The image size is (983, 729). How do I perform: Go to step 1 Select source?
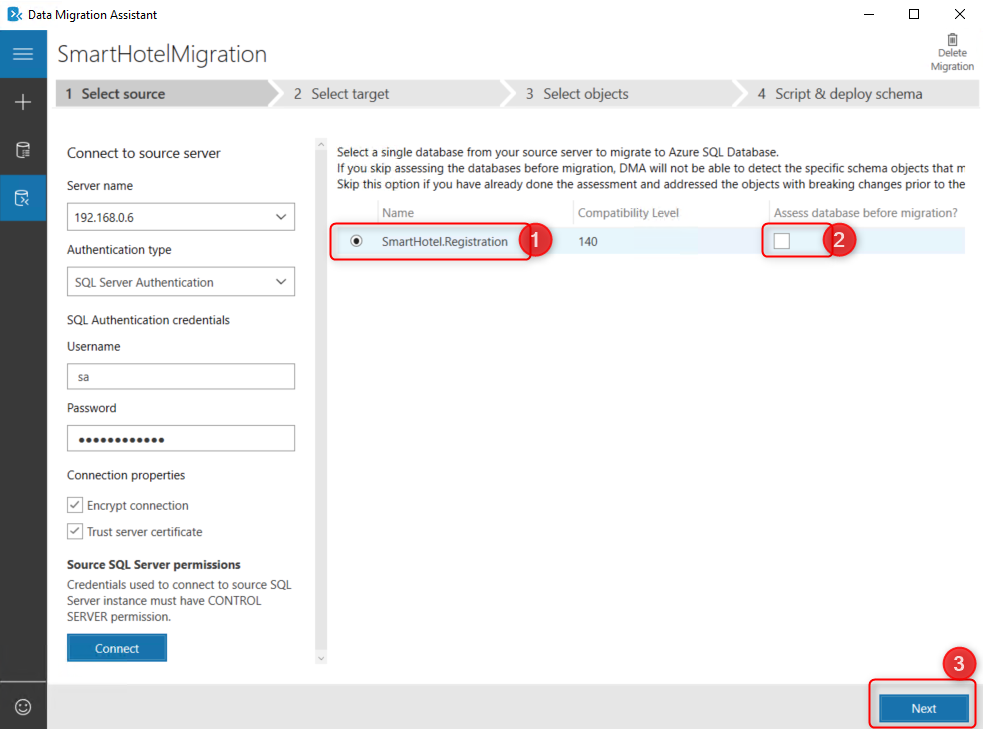point(162,94)
